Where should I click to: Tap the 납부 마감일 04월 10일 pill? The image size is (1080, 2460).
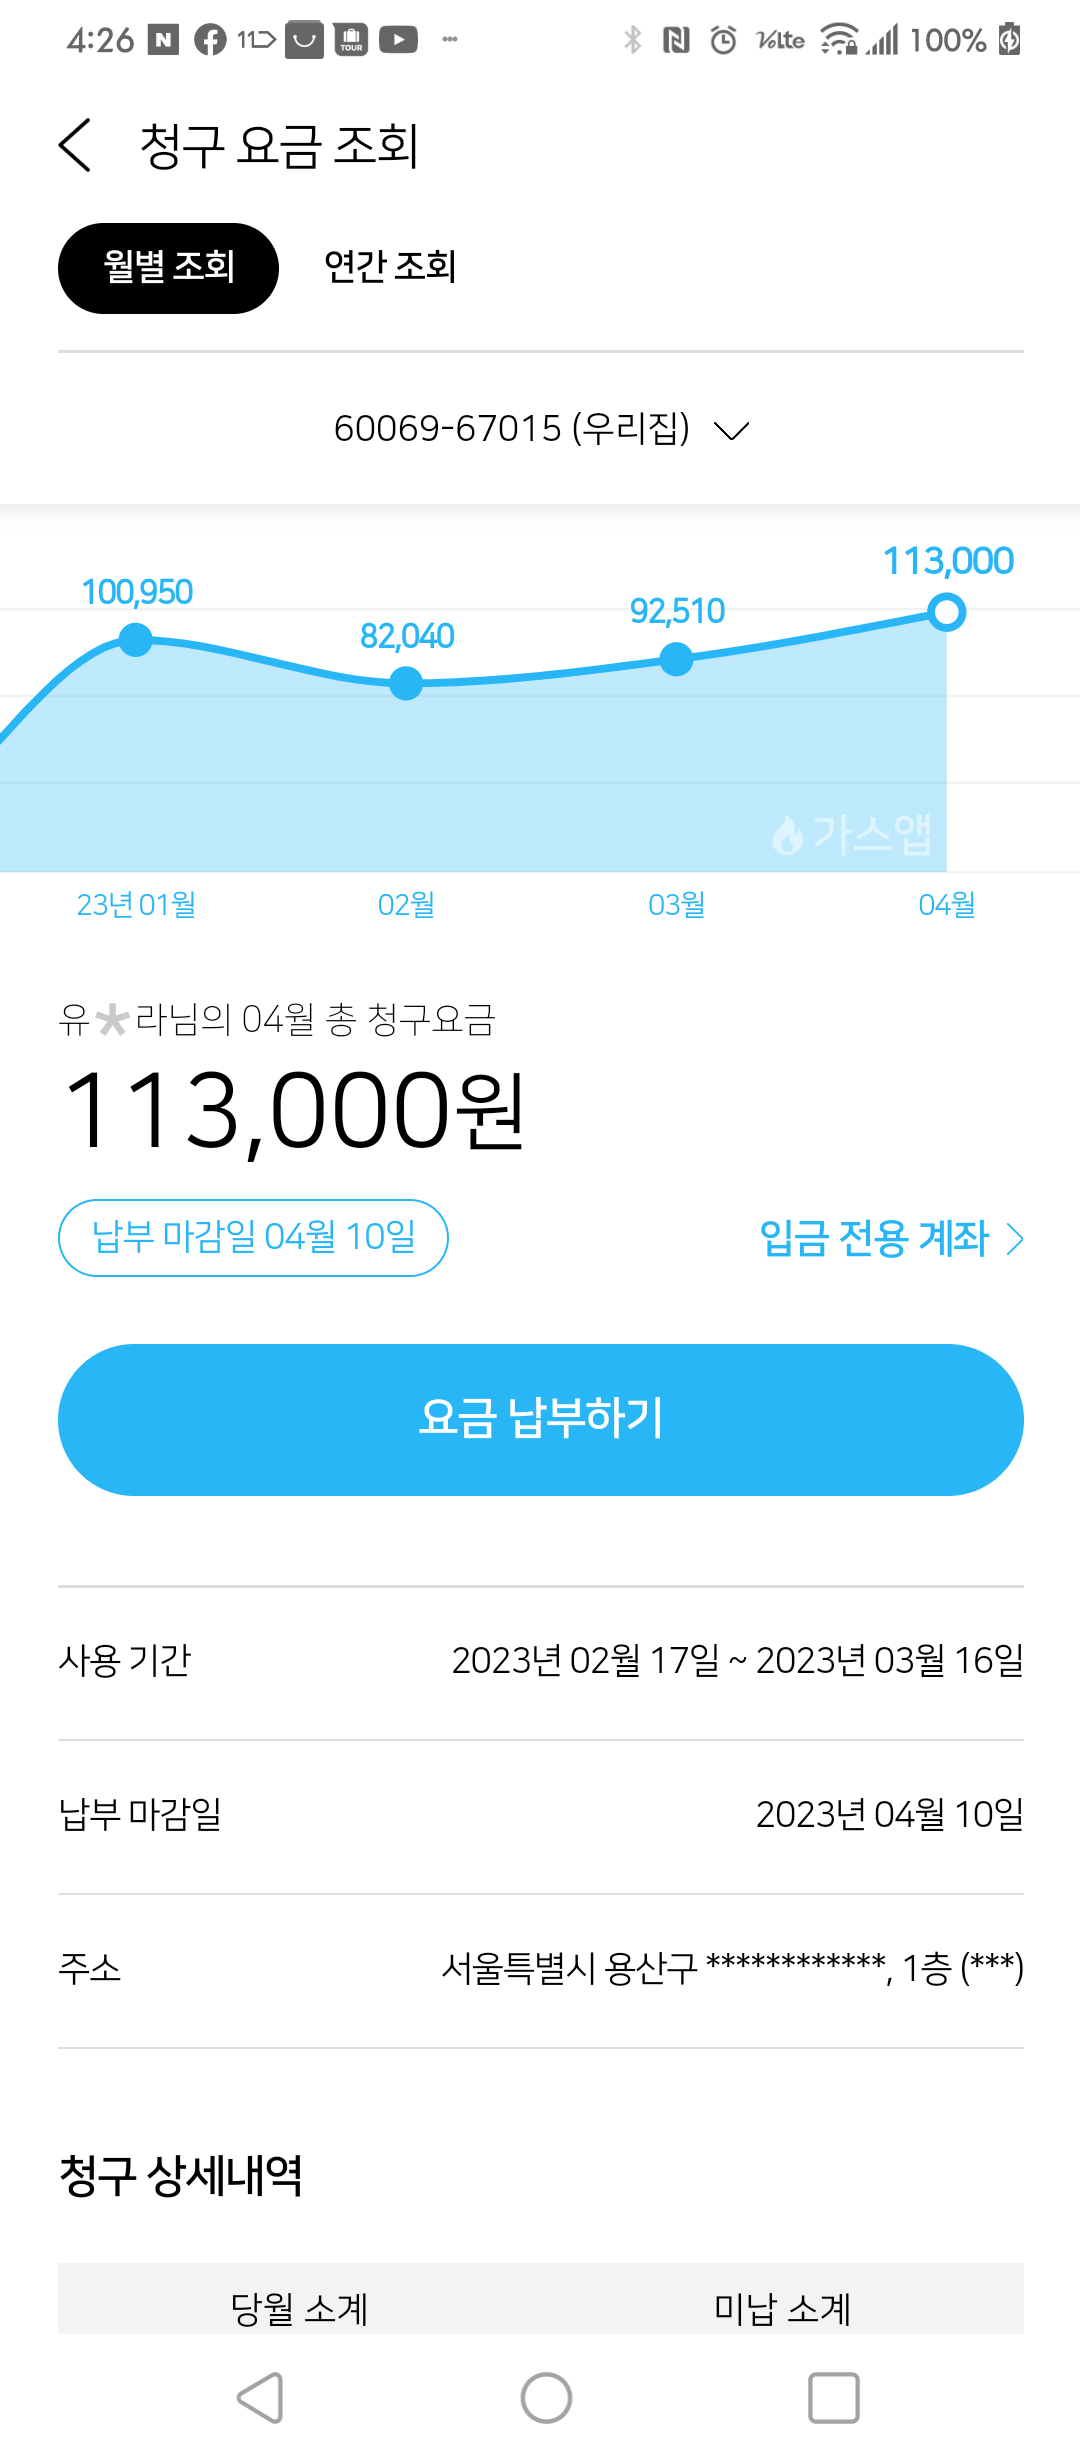[x=253, y=1238]
